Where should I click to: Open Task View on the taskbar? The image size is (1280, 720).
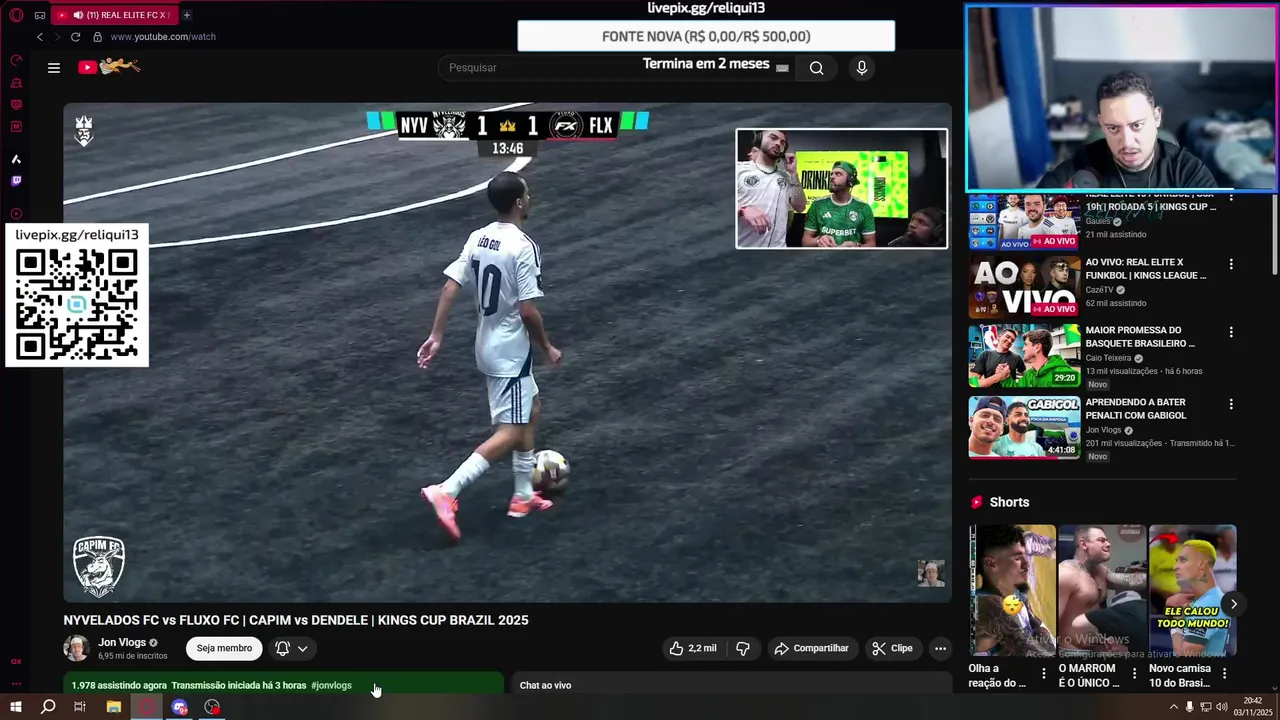pyautogui.click(x=80, y=707)
